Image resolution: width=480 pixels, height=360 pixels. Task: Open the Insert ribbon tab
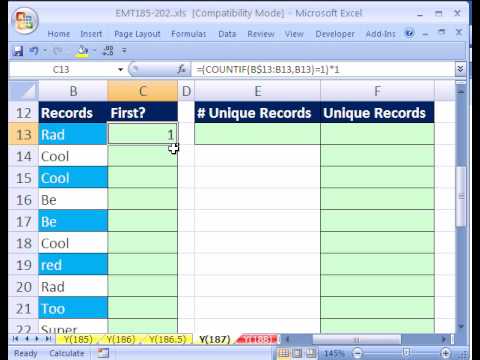point(91,34)
